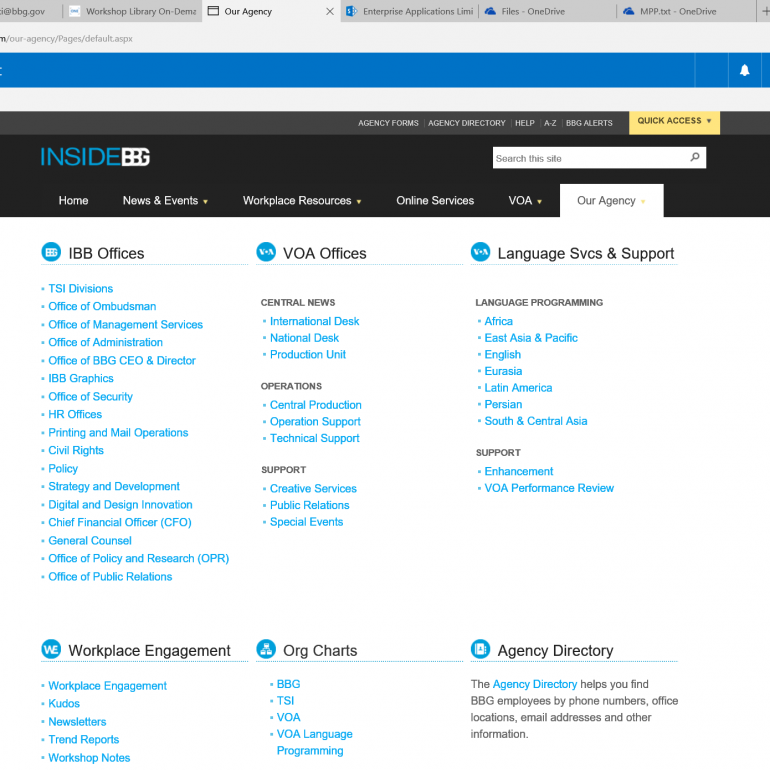The image size is (770, 770).
Task: Click the notification bell icon
Action: pyautogui.click(x=744, y=70)
